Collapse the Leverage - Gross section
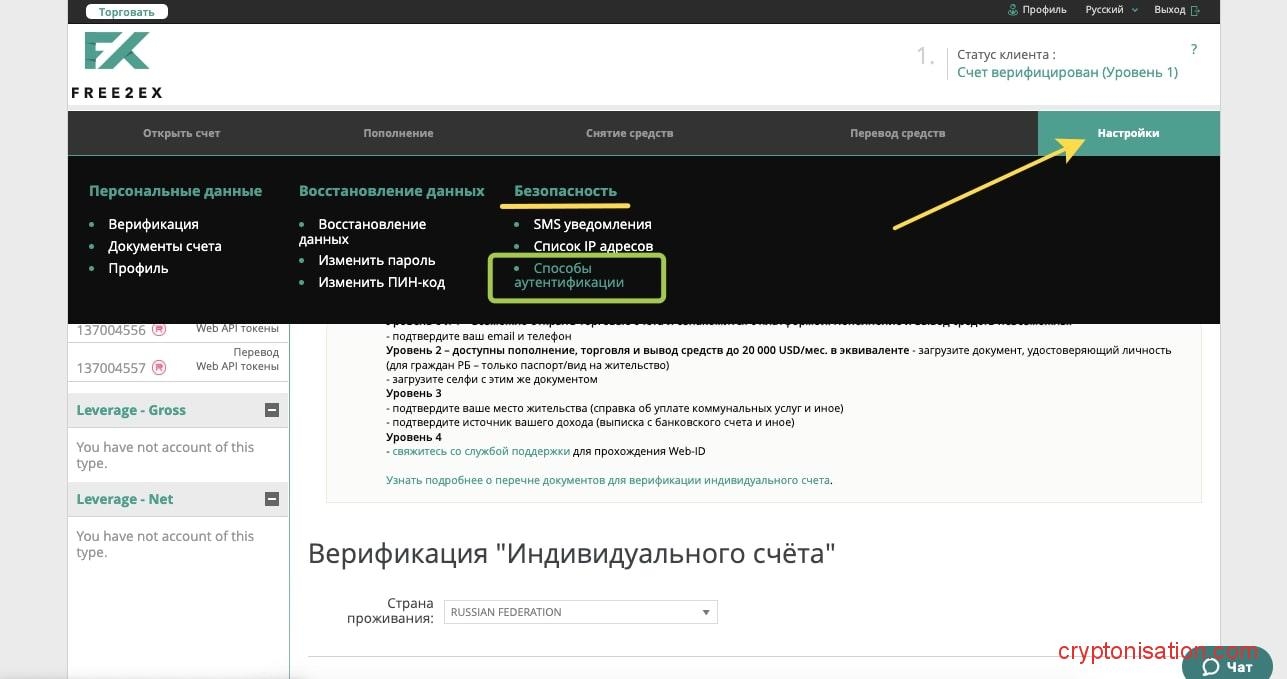Image resolution: width=1287 pixels, height=679 pixels. coord(271,410)
